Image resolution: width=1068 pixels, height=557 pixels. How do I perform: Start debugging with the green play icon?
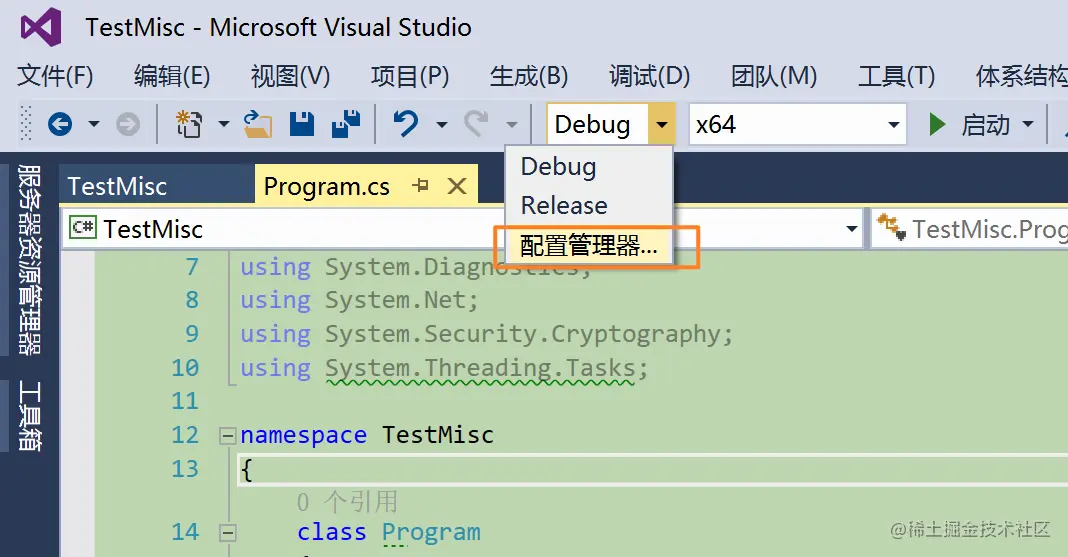pyautogui.click(x=937, y=125)
